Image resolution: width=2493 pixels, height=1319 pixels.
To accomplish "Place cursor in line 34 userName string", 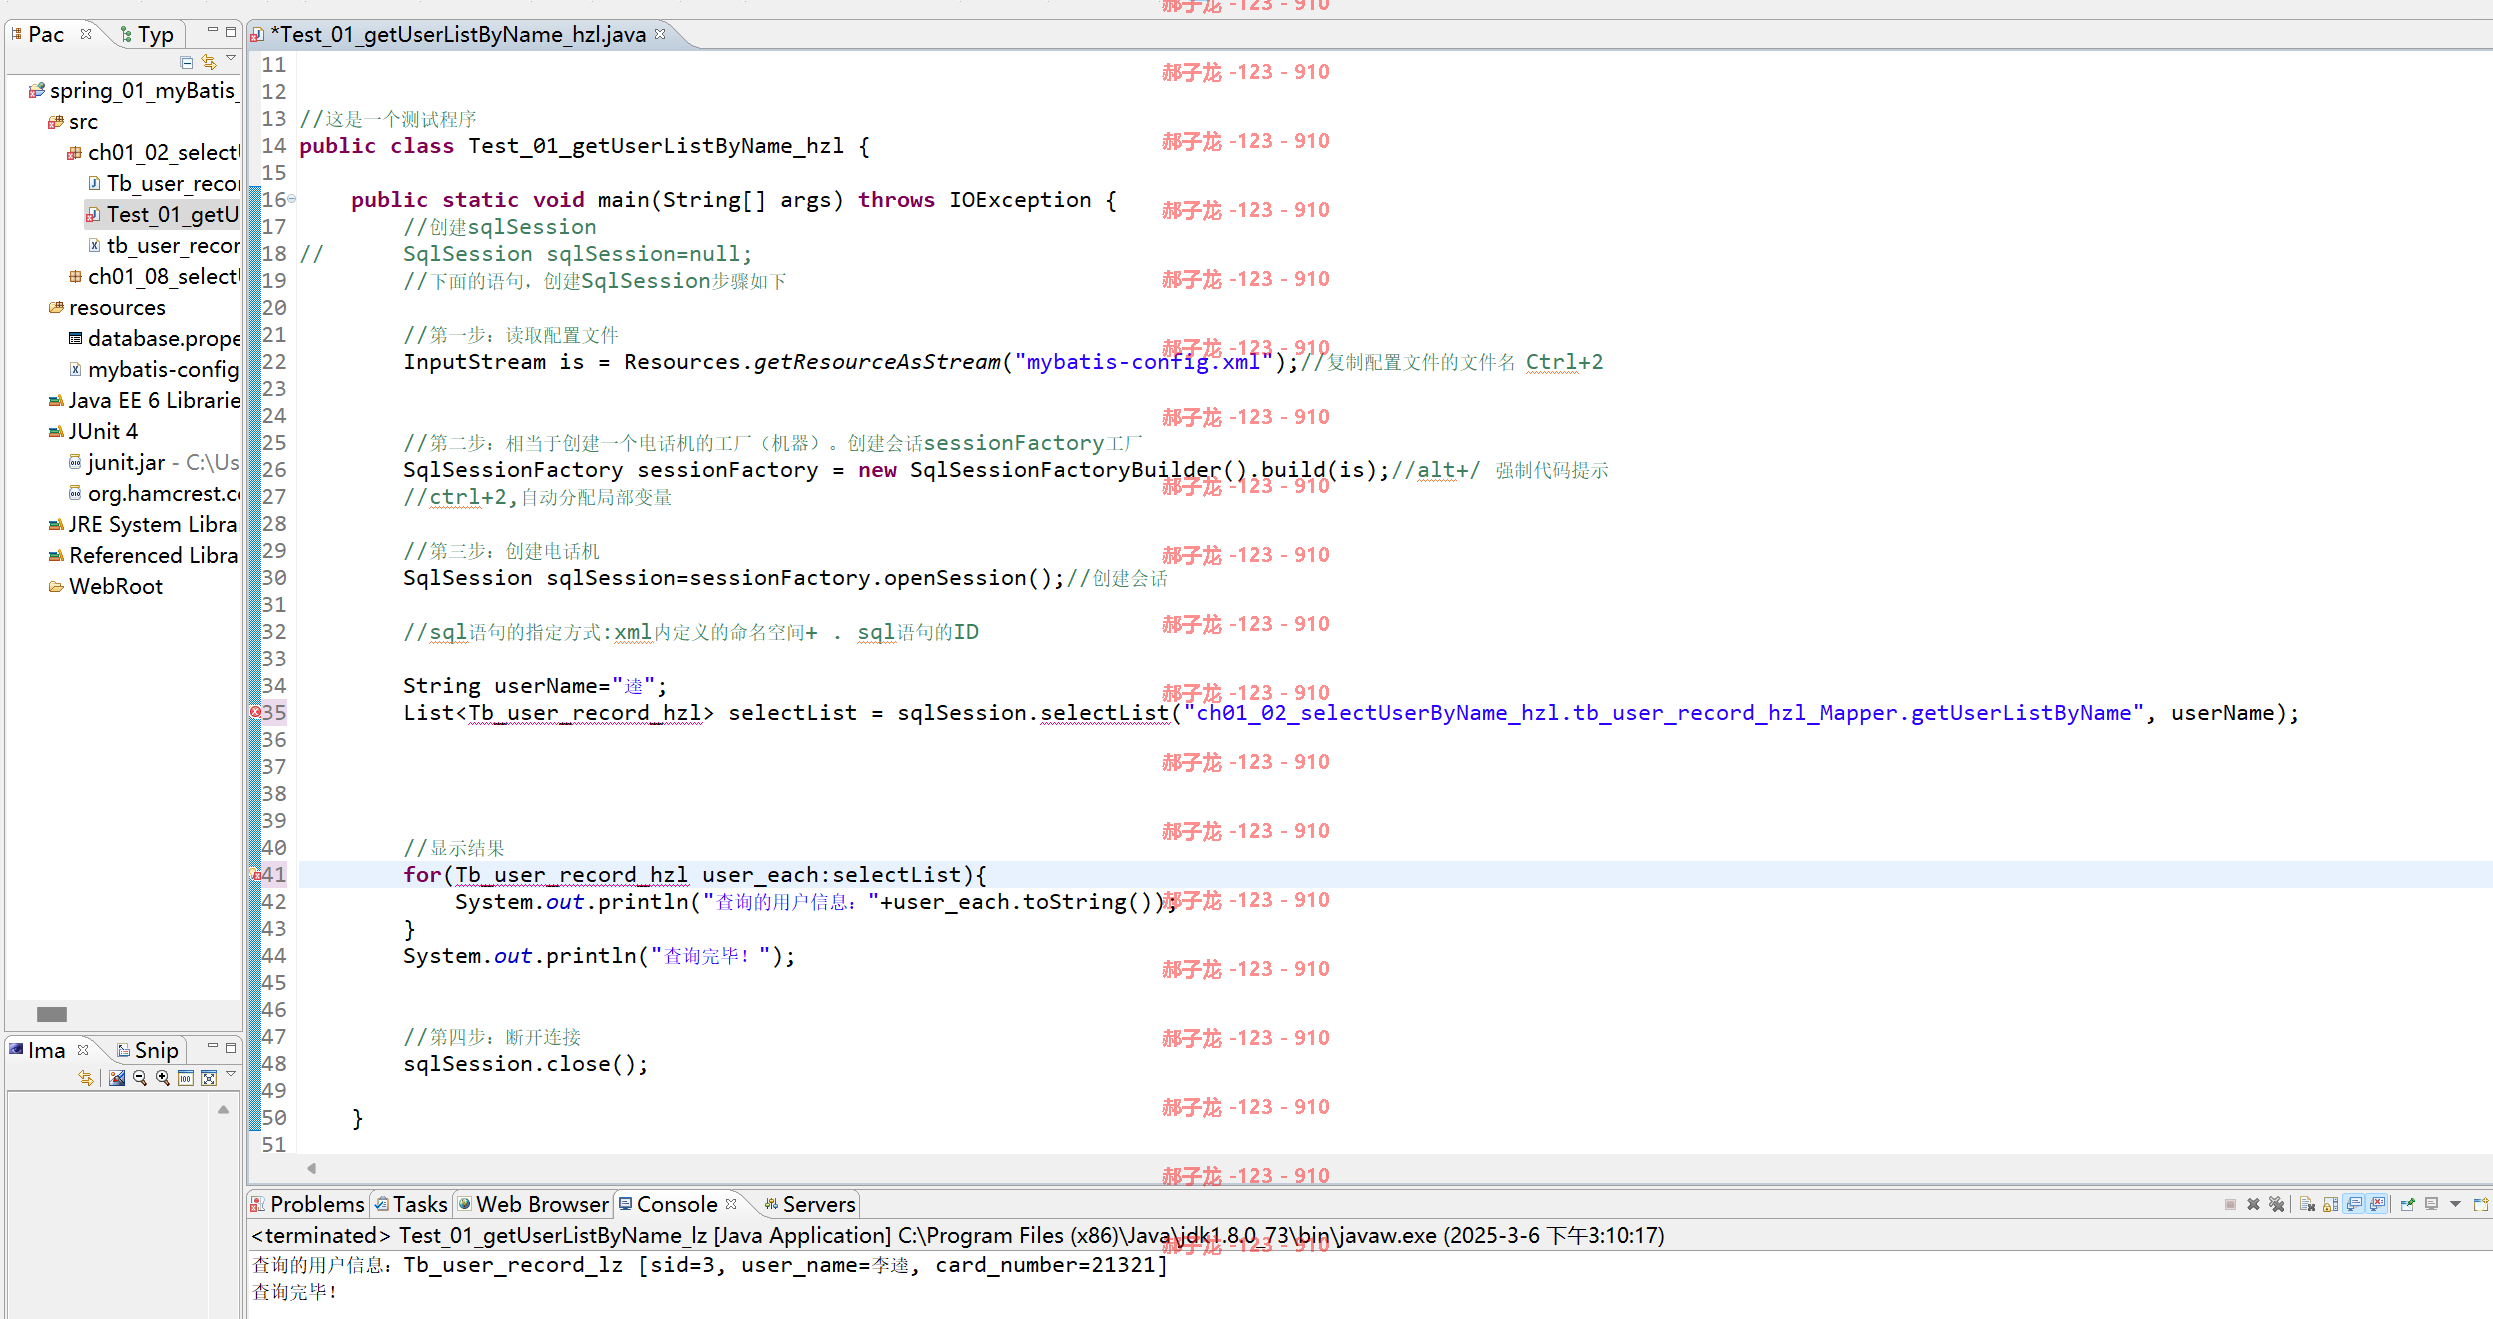I will pos(633,686).
